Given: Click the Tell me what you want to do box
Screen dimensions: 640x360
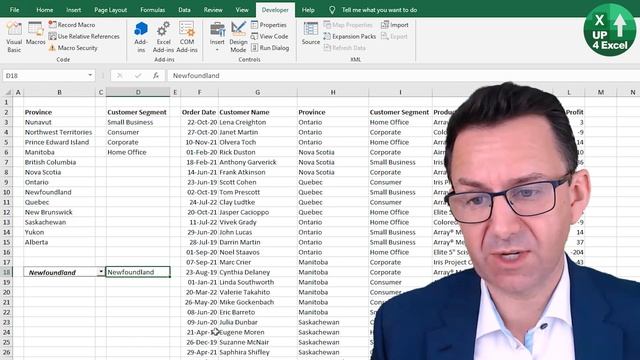Looking at the screenshot, I should point(379,10).
